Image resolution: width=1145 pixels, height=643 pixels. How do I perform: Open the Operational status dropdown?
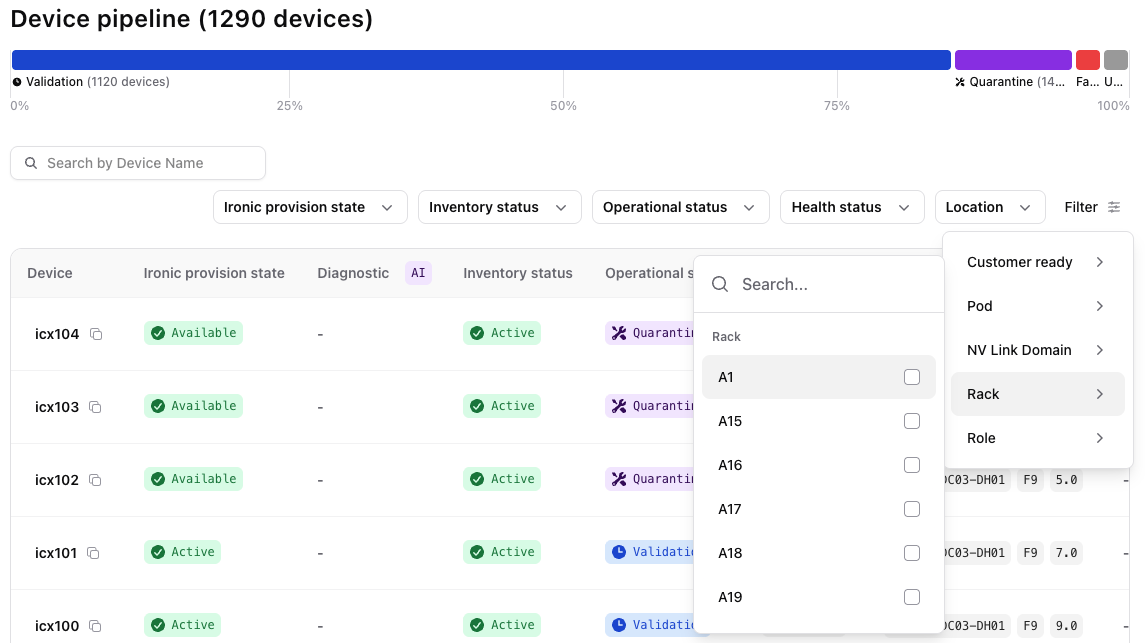(x=681, y=207)
